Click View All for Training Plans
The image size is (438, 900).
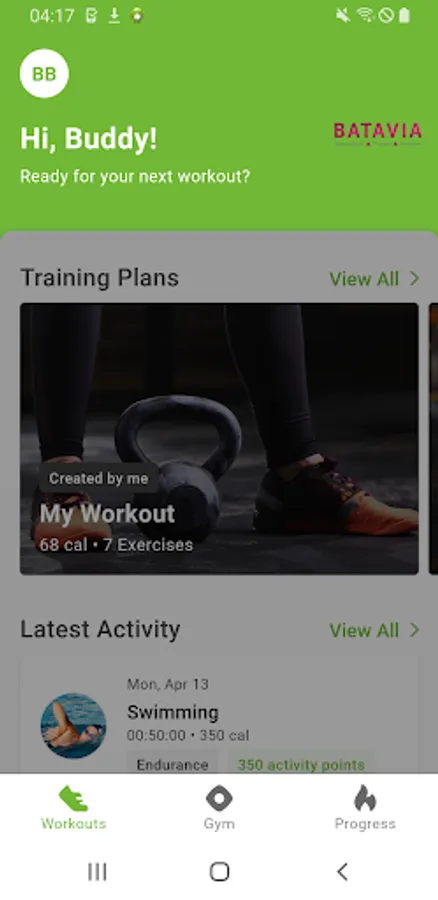click(364, 279)
